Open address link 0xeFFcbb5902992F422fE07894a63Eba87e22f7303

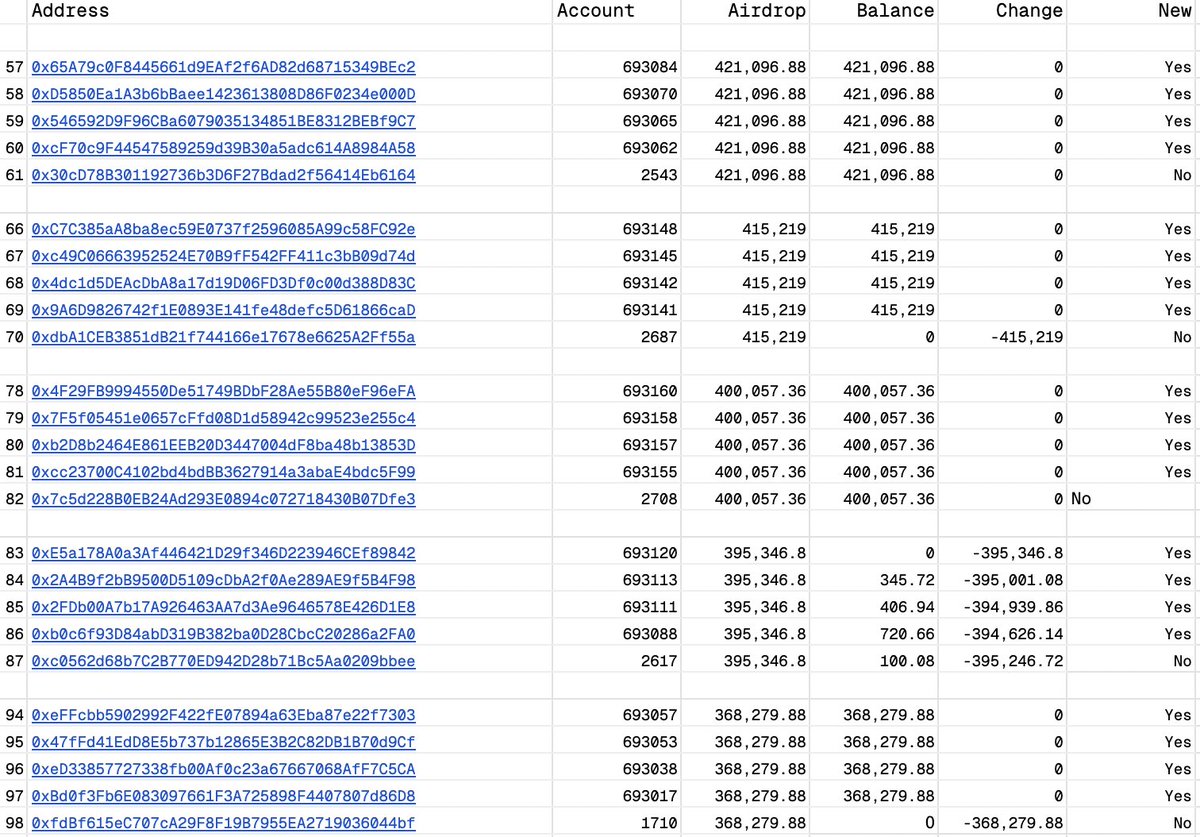223,715
